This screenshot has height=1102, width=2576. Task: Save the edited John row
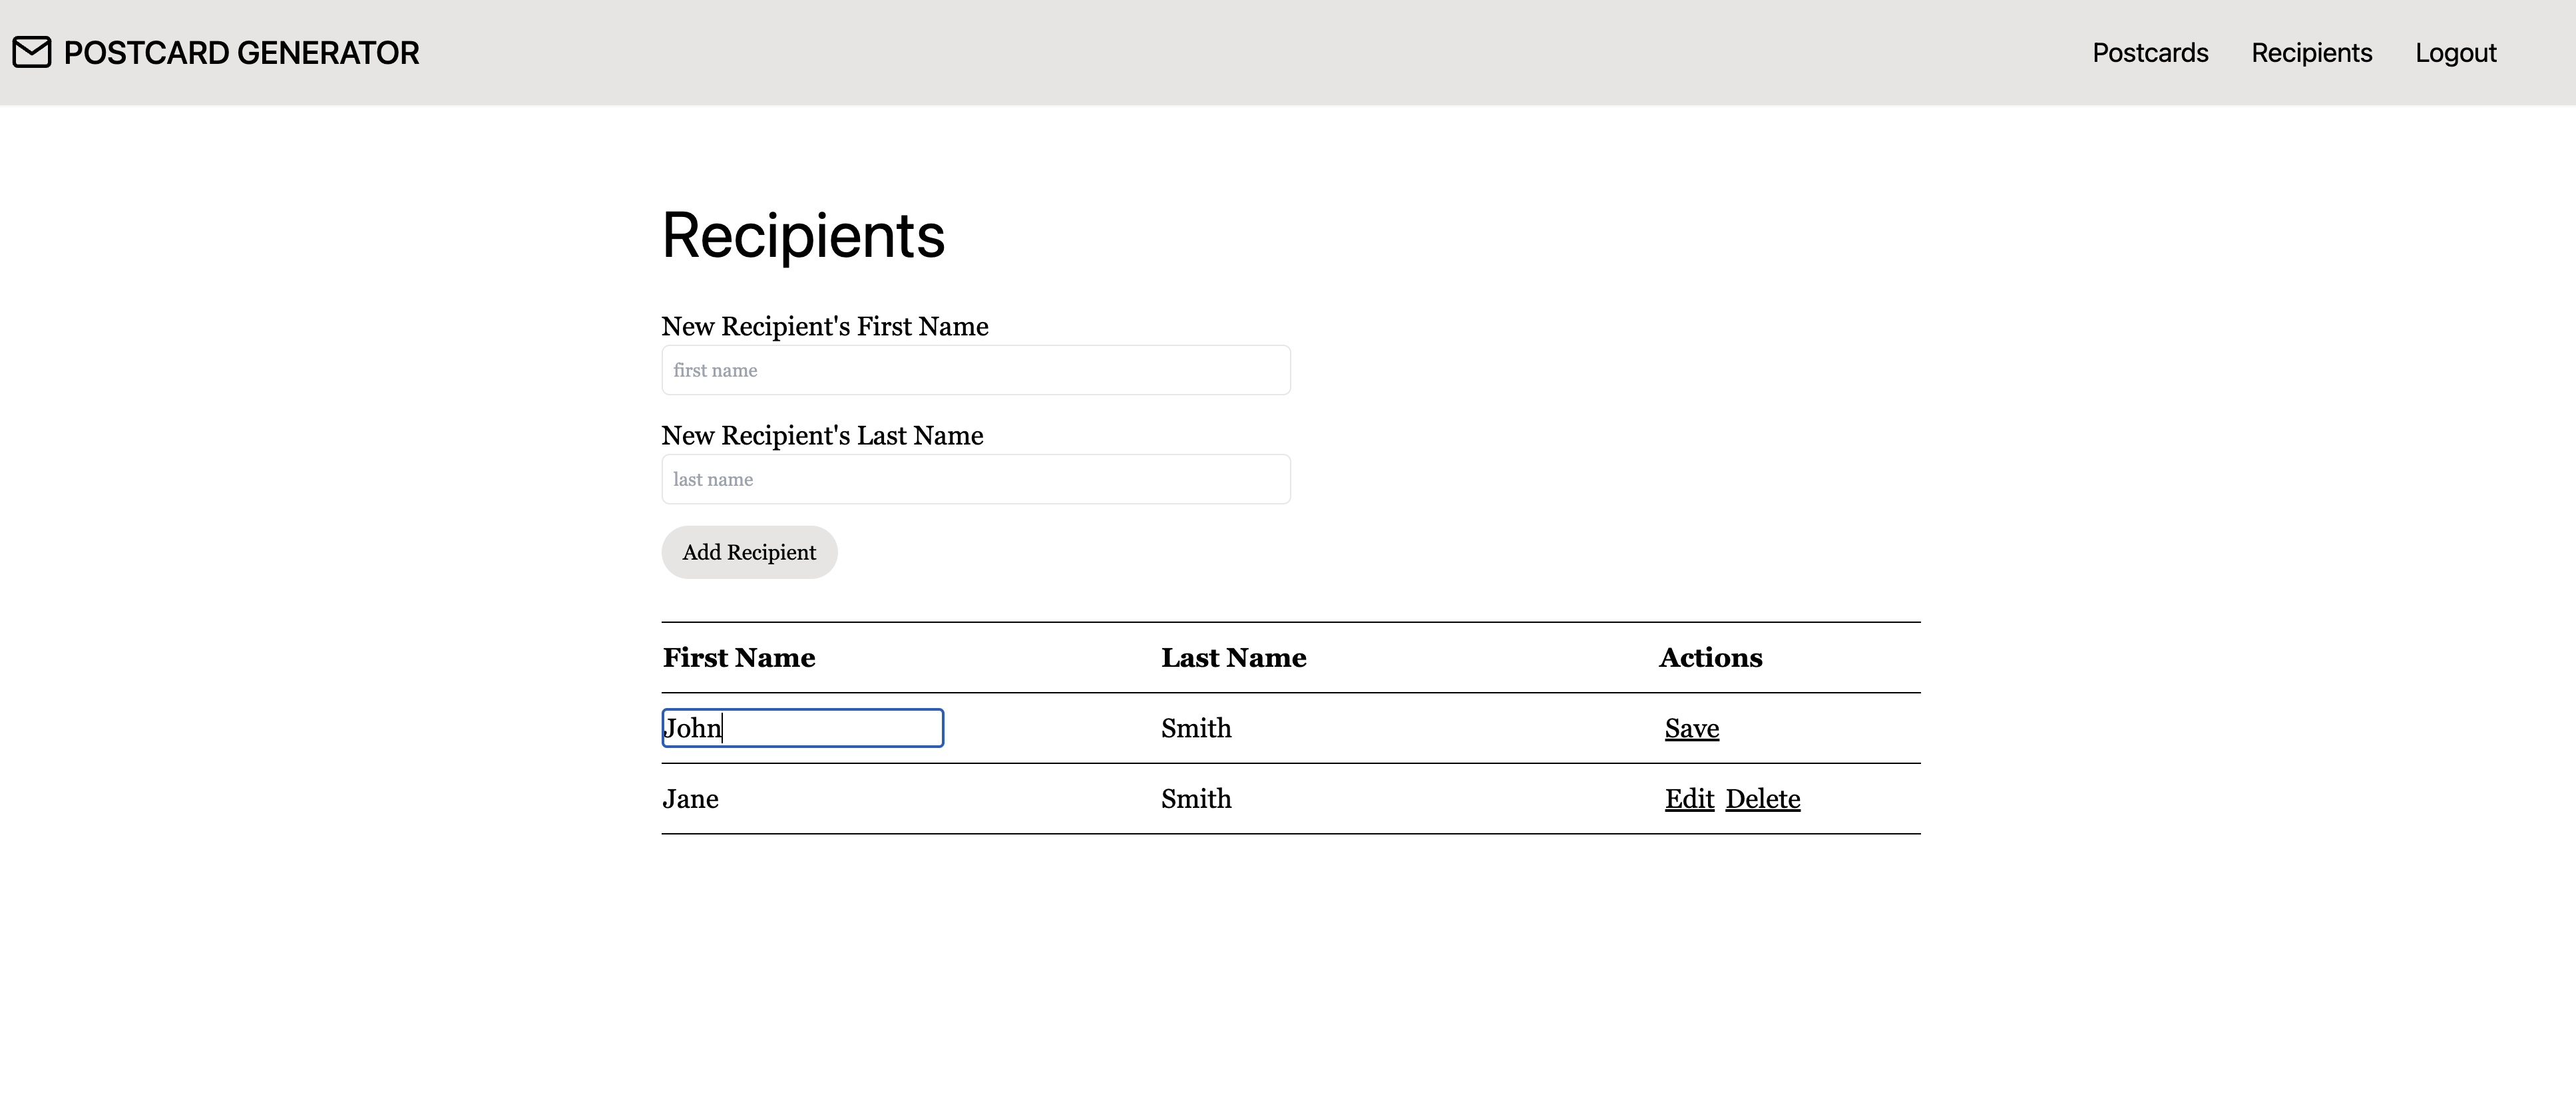1691,728
